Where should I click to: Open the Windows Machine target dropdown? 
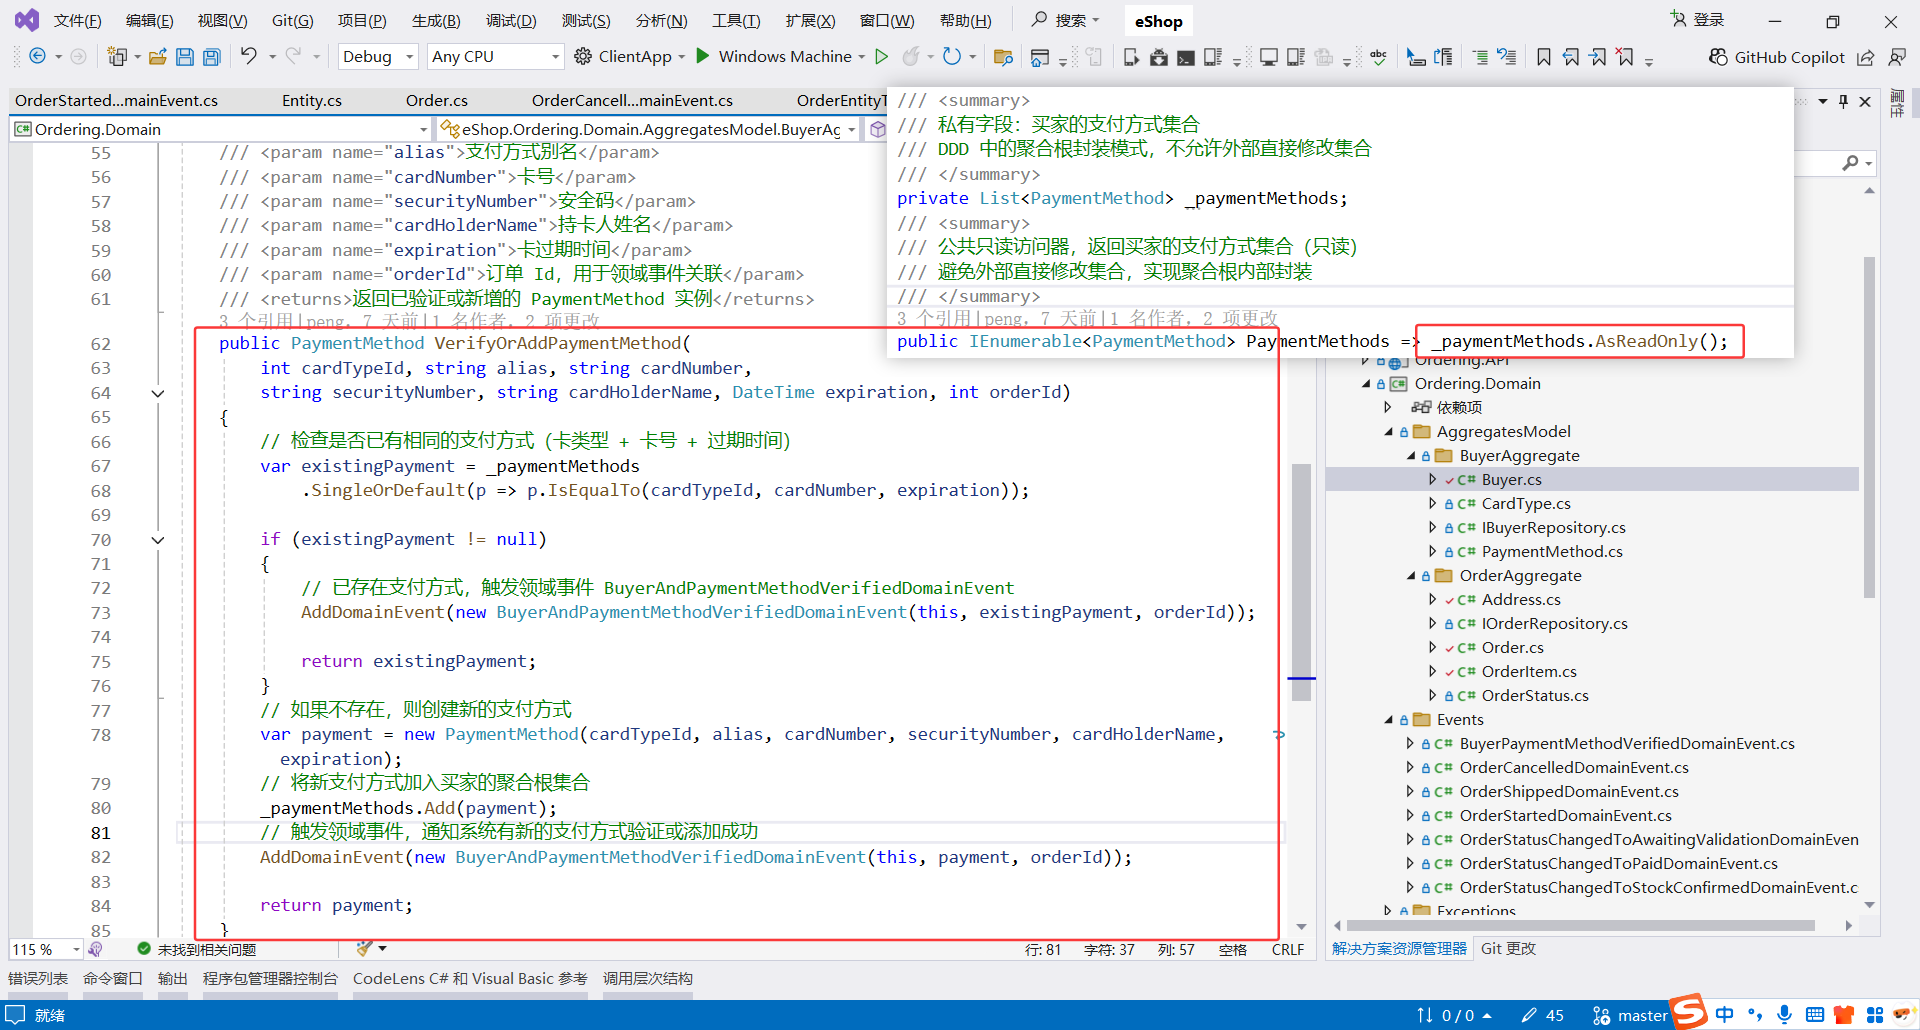[x=862, y=57]
